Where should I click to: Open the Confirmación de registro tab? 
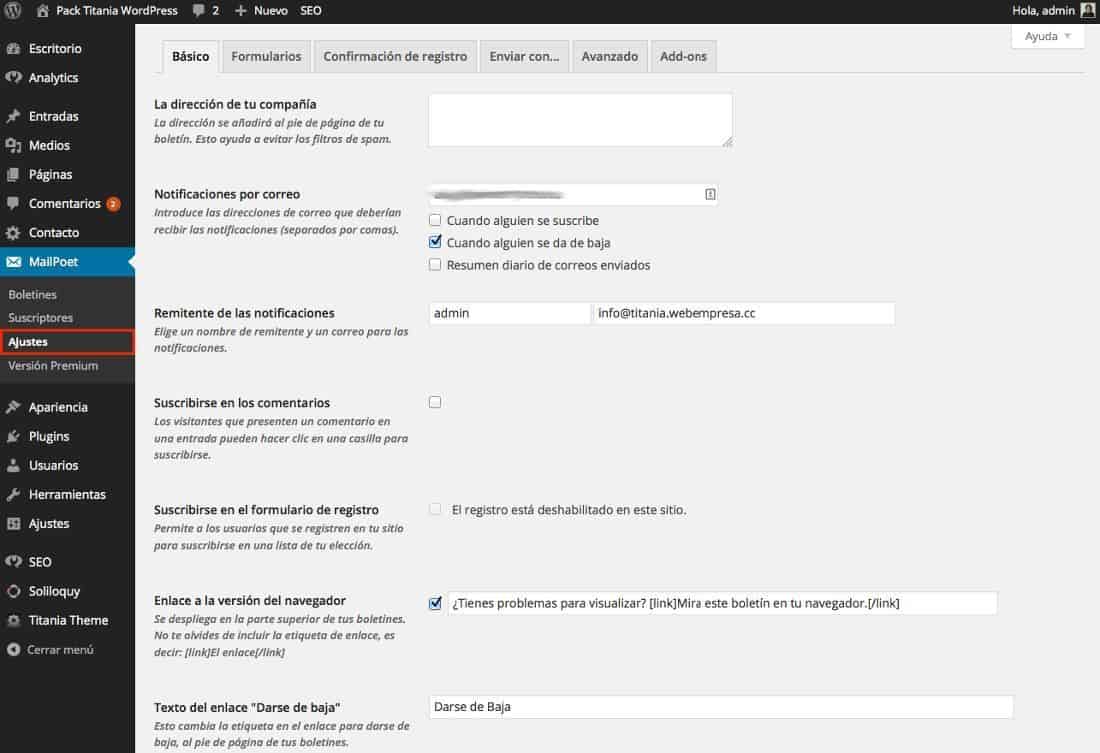395,56
